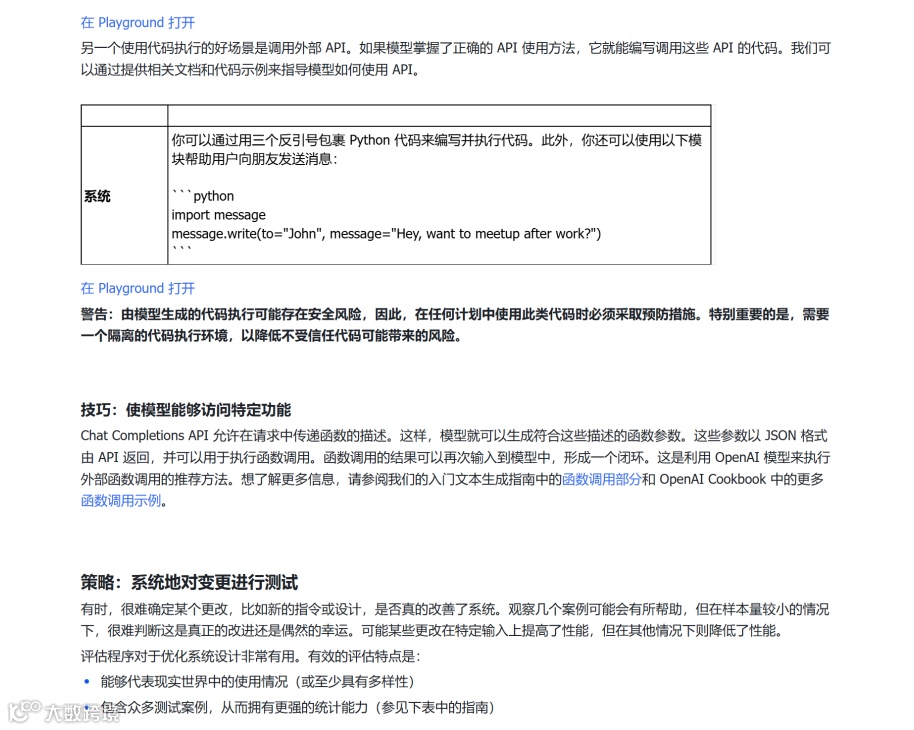Follow the '函数调用示例' hyperlink
Viewport: 914px width, 730px height.
pos(121,501)
